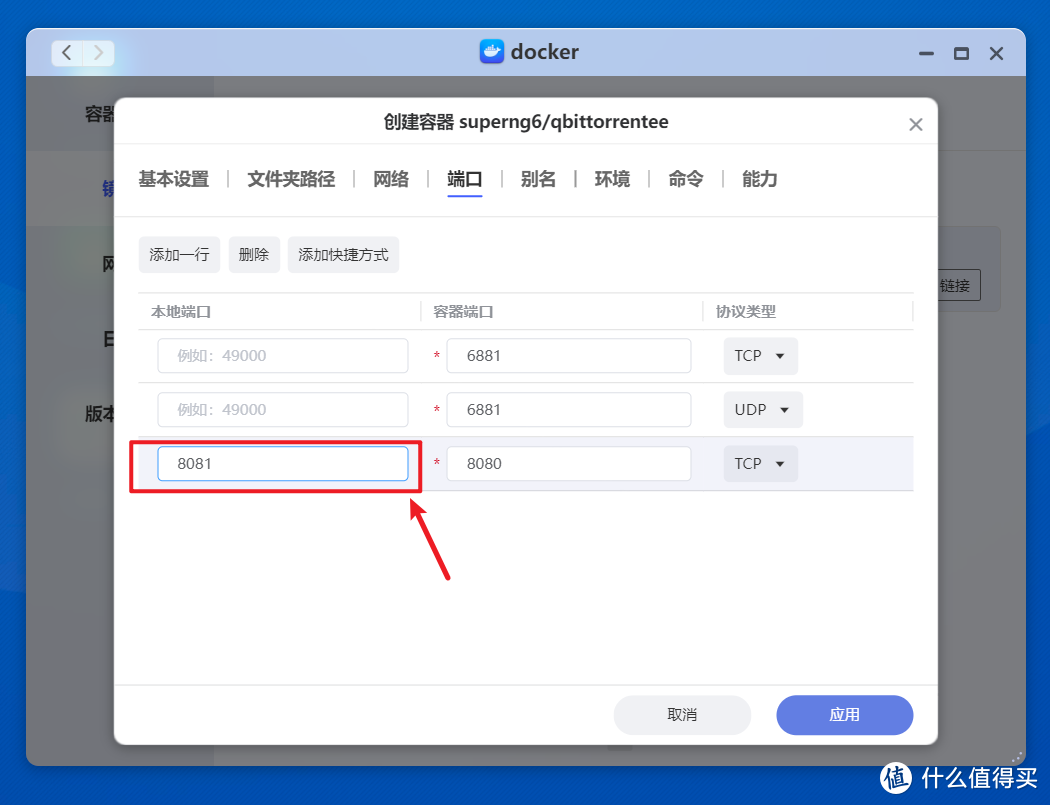
Task: Select the 端口 tab
Action: 464,179
